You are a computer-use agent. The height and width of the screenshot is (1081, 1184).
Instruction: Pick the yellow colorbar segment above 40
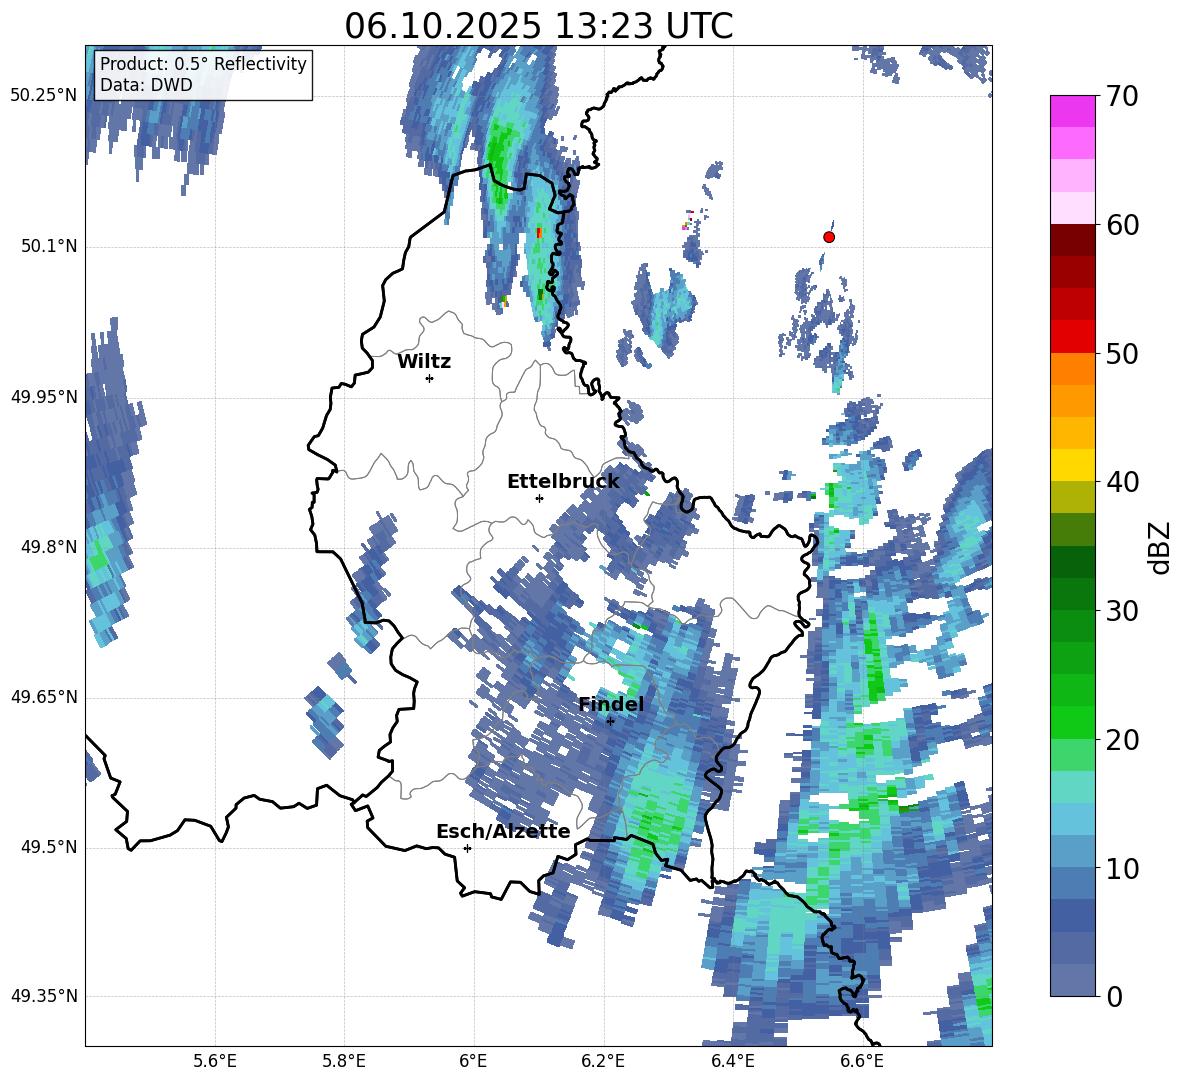tap(1073, 465)
